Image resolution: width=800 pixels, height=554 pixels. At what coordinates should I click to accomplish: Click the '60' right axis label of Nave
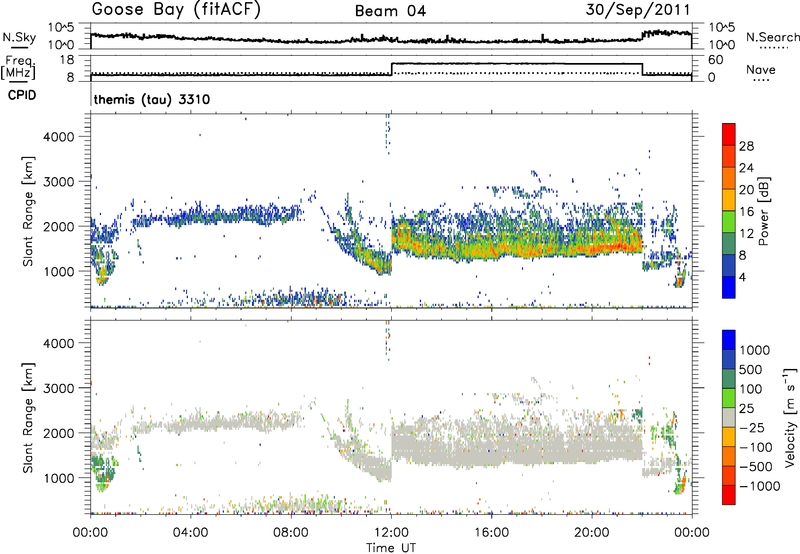coord(716,60)
